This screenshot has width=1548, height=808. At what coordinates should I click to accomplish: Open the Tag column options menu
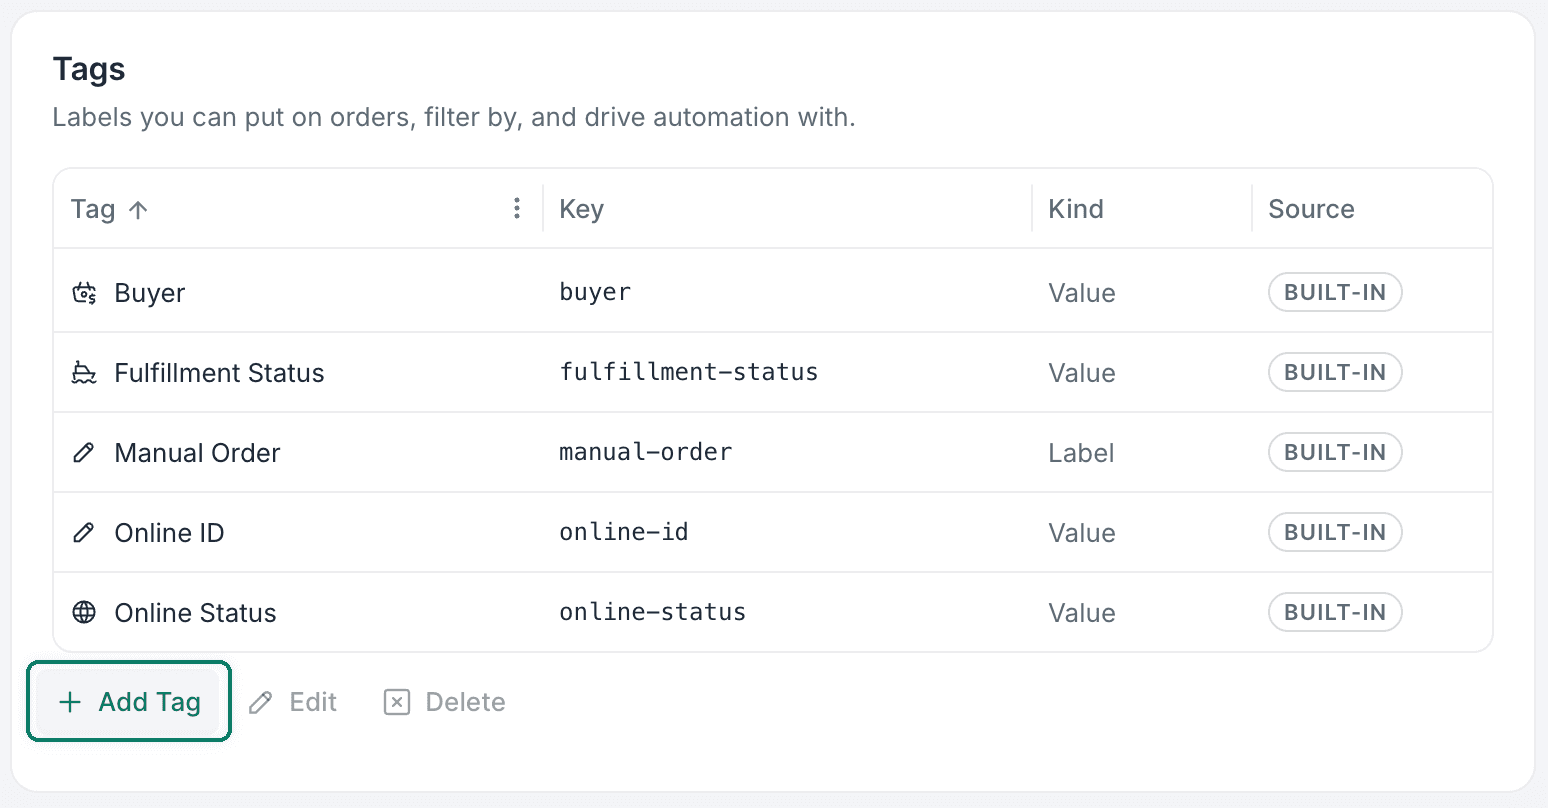[x=517, y=208]
